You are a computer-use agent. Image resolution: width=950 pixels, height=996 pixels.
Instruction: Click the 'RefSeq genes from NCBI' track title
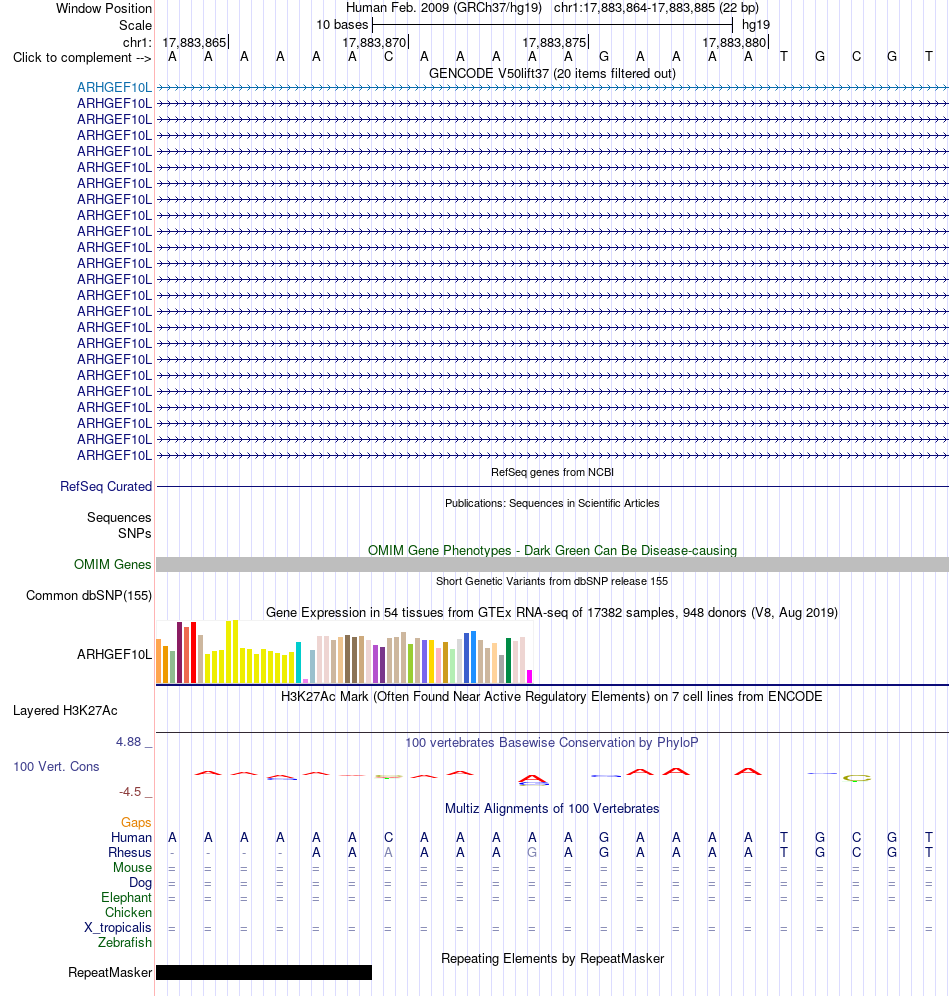(x=552, y=473)
